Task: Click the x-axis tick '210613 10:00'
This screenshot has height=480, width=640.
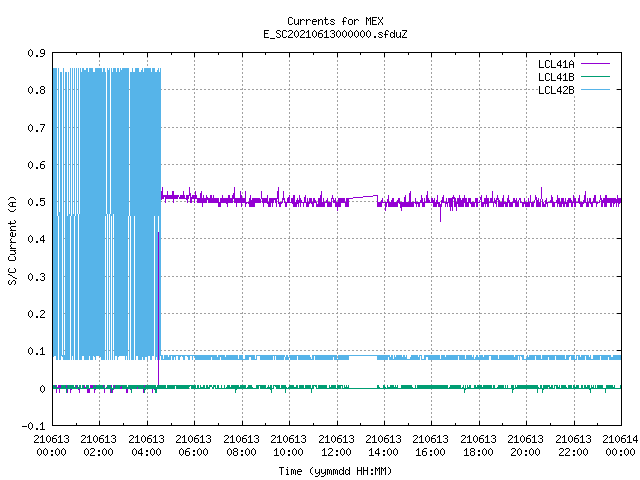Action: tap(289, 446)
